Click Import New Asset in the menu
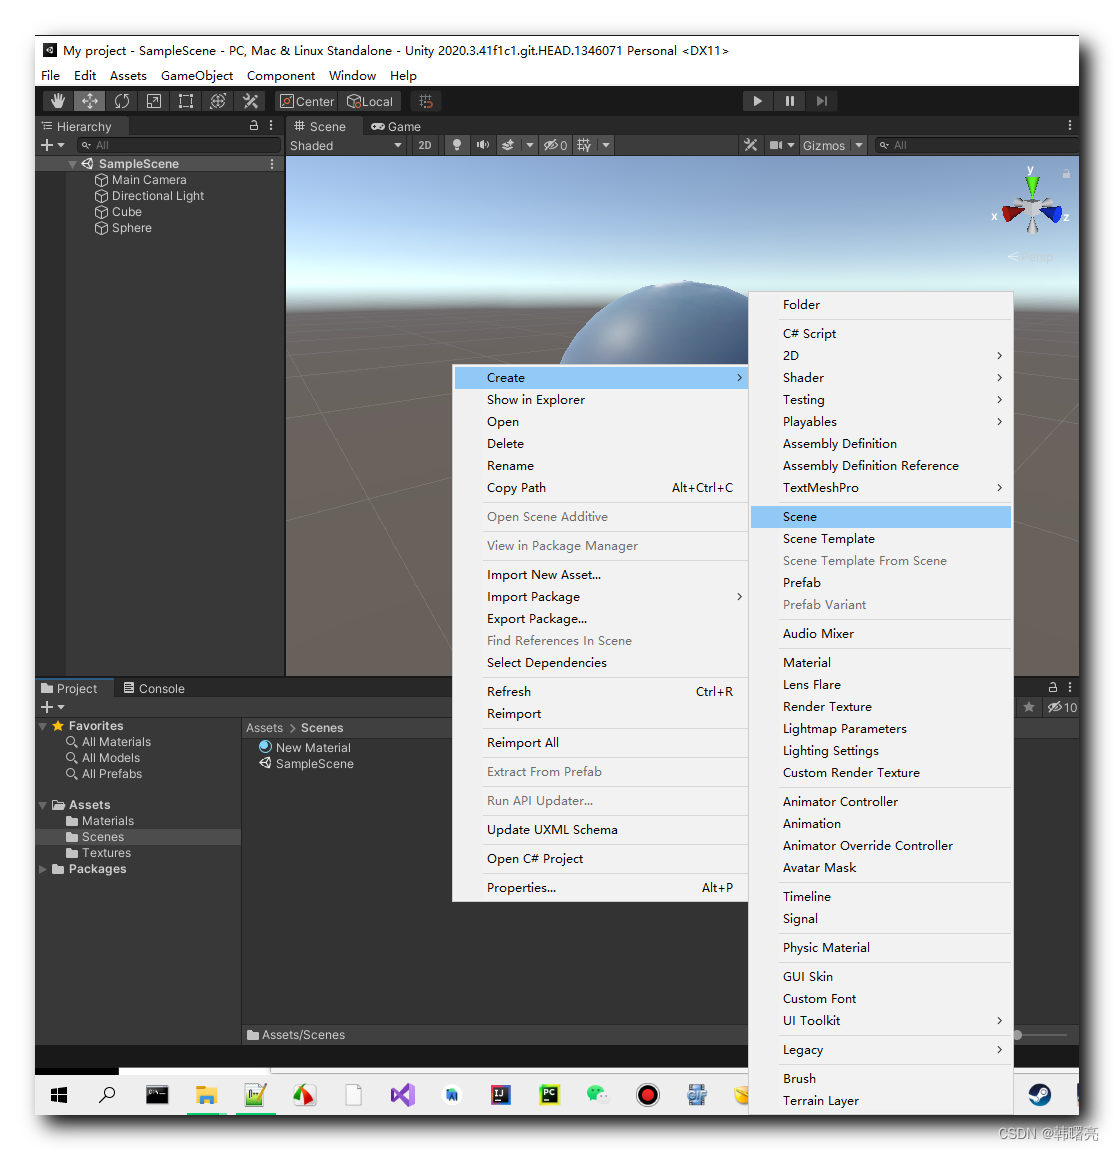This screenshot has width=1114, height=1150. (544, 574)
